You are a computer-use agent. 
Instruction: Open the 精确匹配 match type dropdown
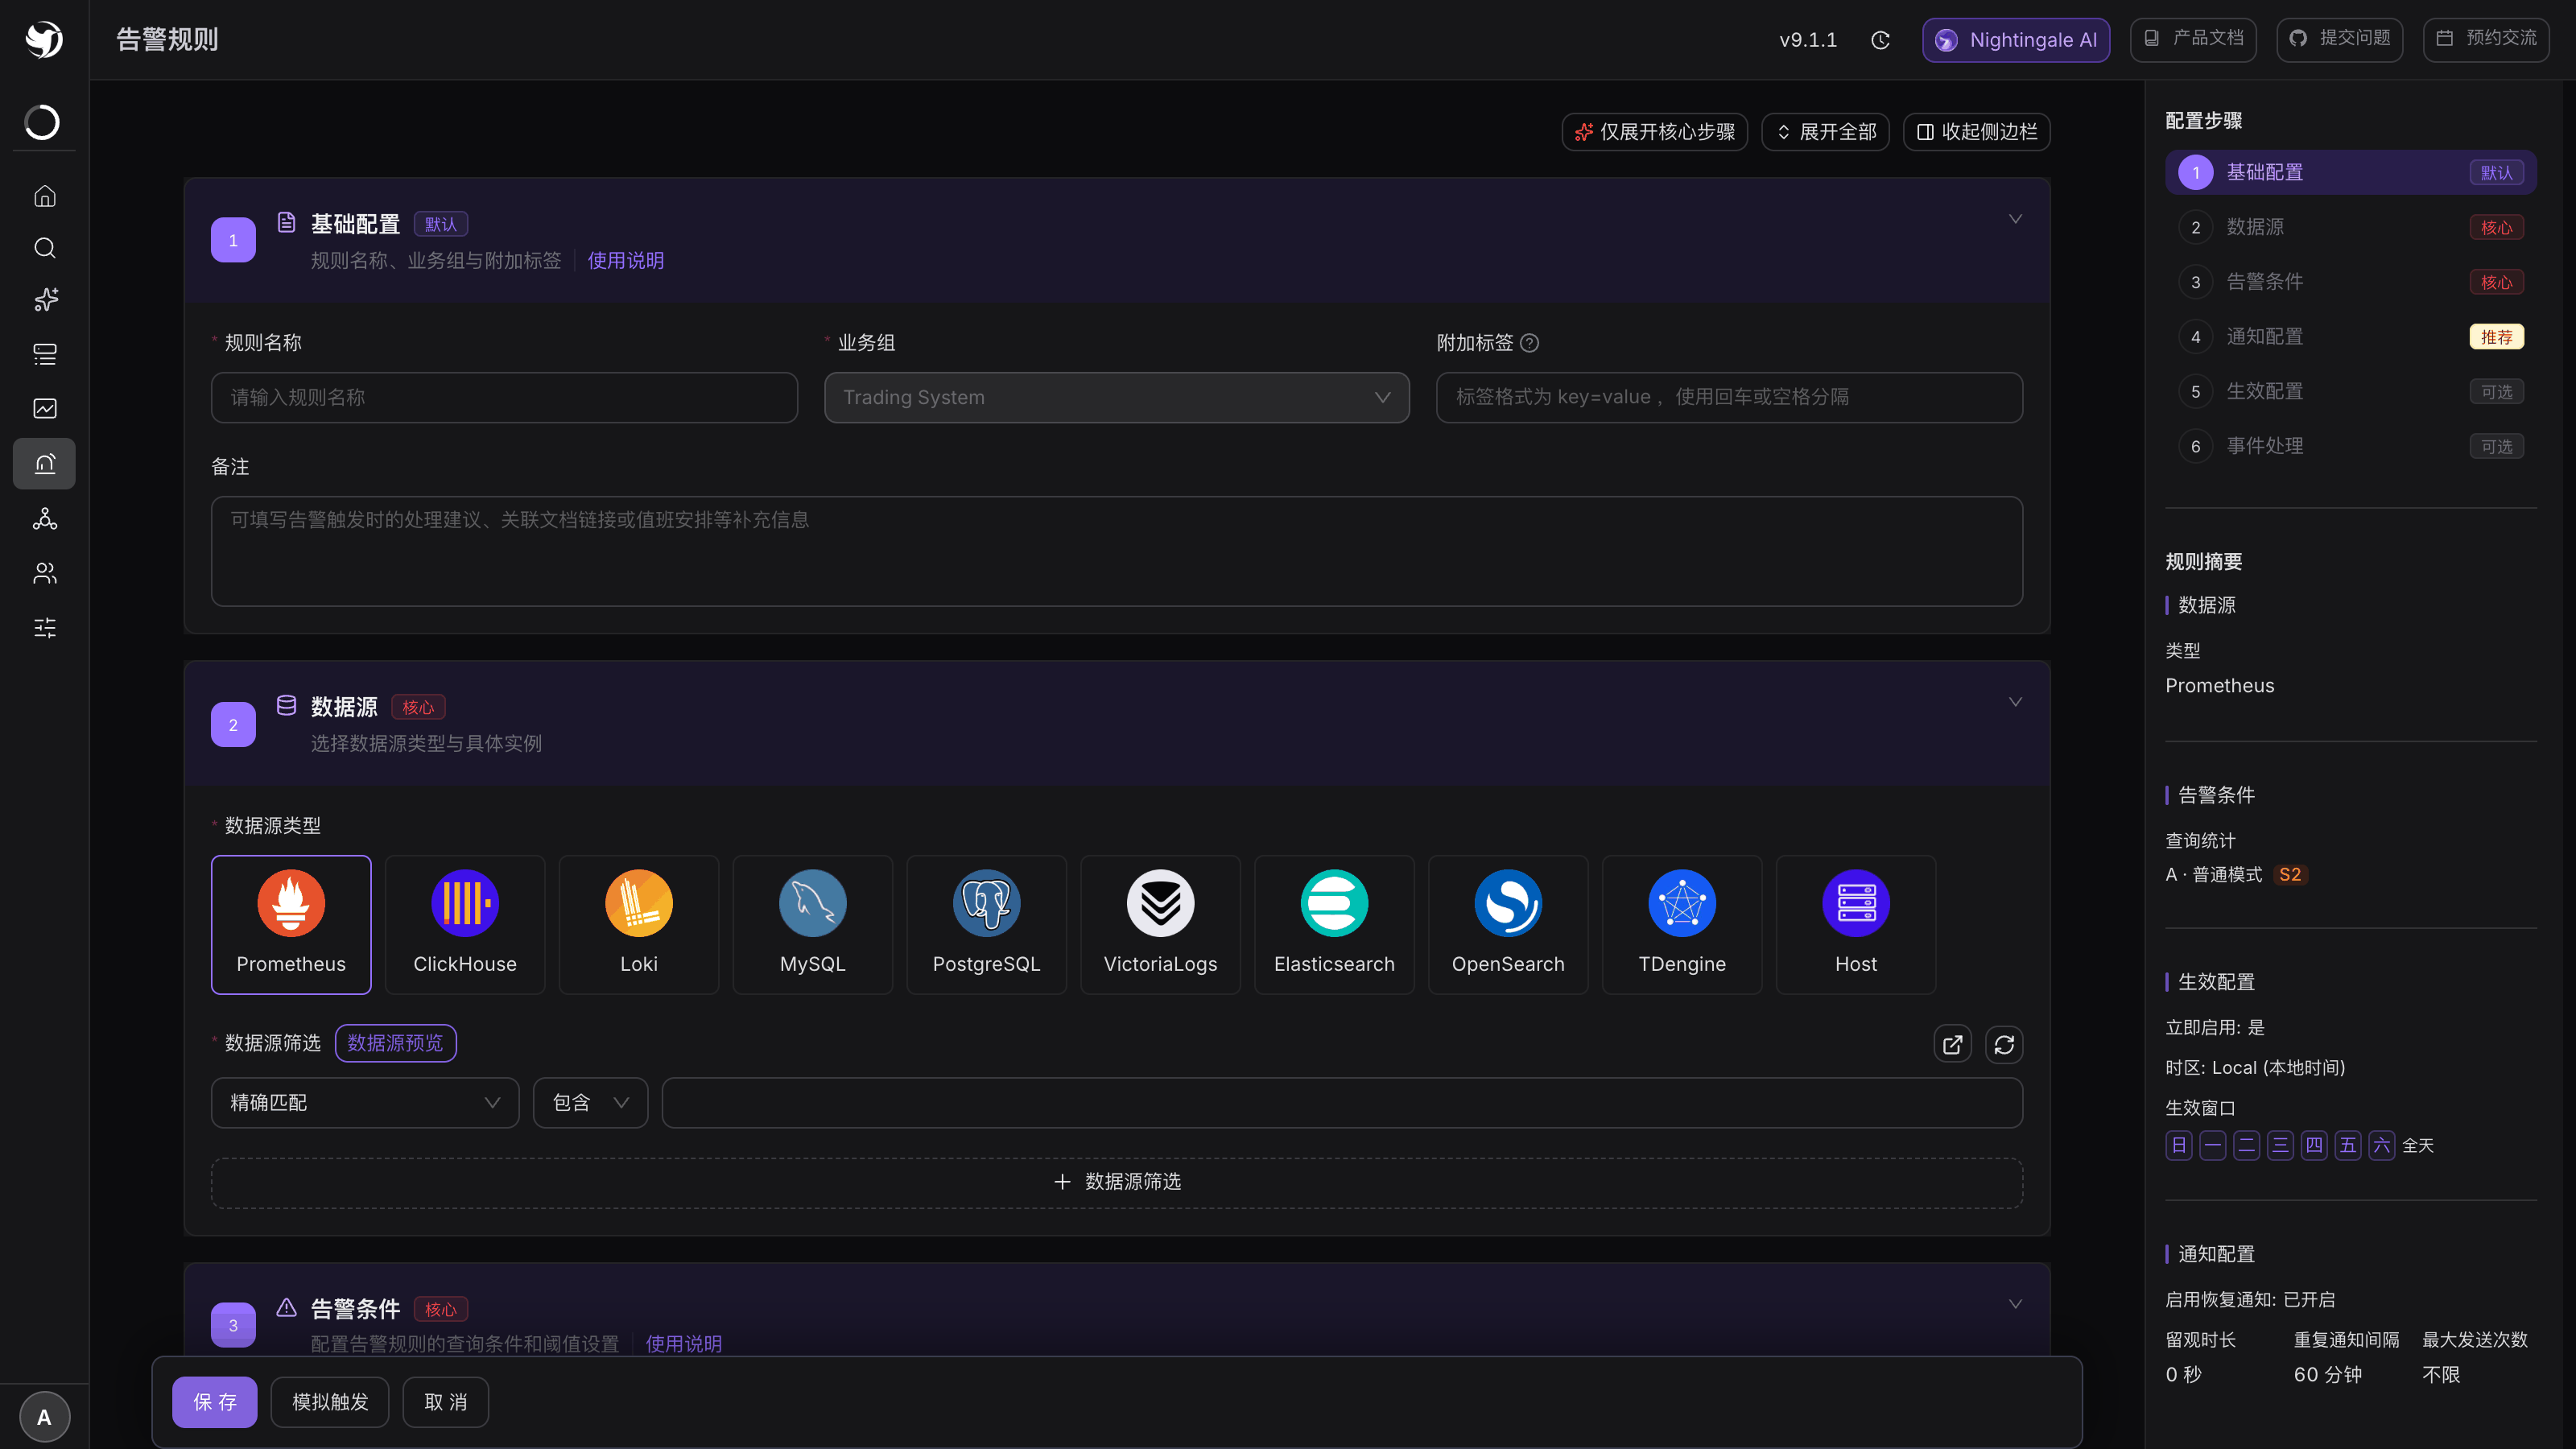pyautogui.click(x=365, y=1102)
